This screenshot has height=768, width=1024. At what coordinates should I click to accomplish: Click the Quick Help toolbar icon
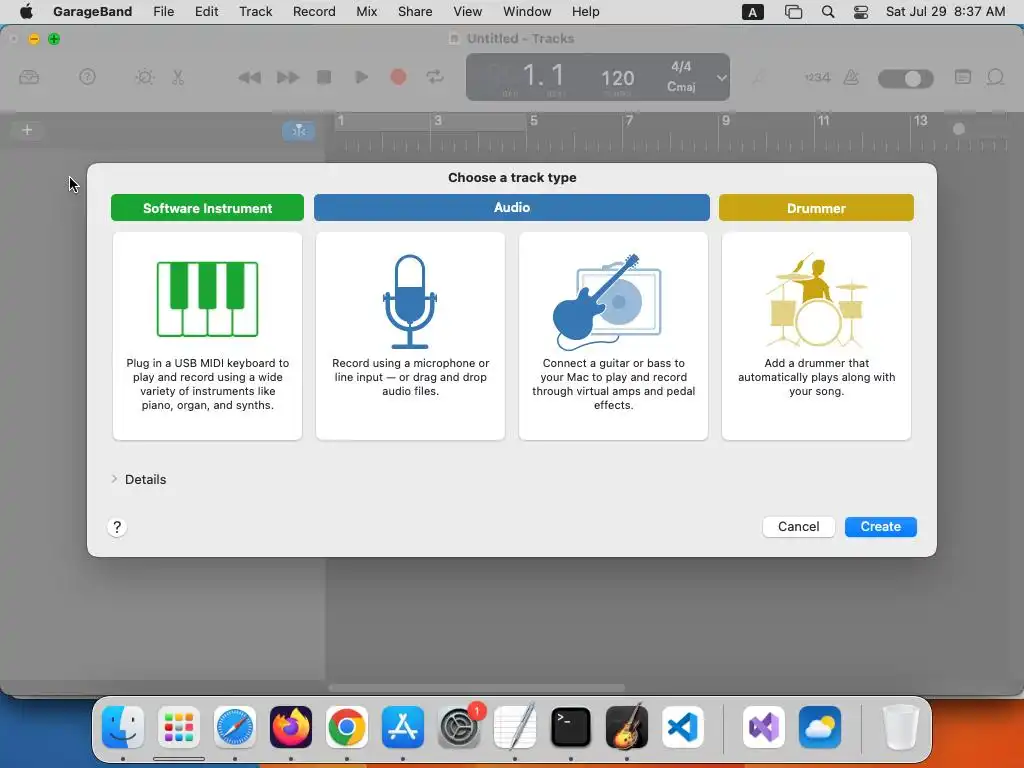tap(87, 77)
